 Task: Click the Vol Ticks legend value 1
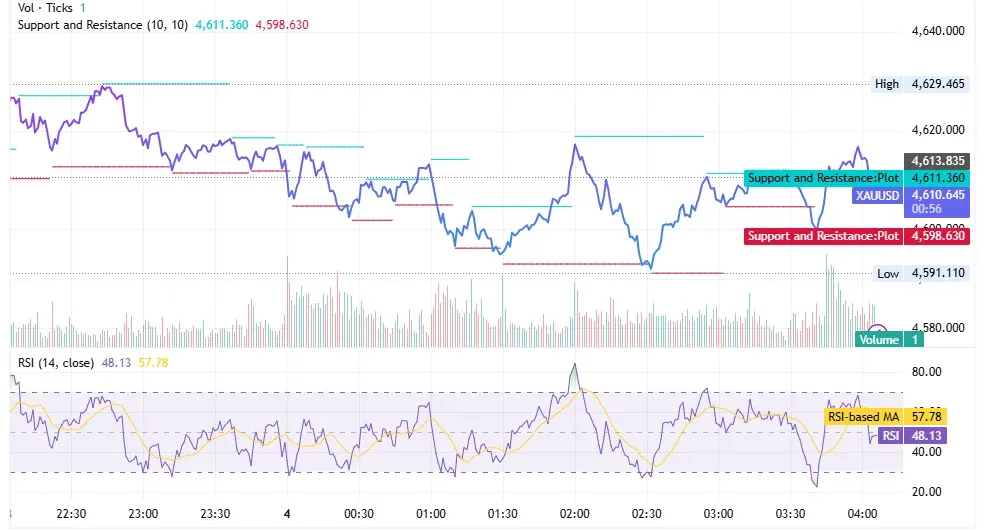(x=82, y=8)
